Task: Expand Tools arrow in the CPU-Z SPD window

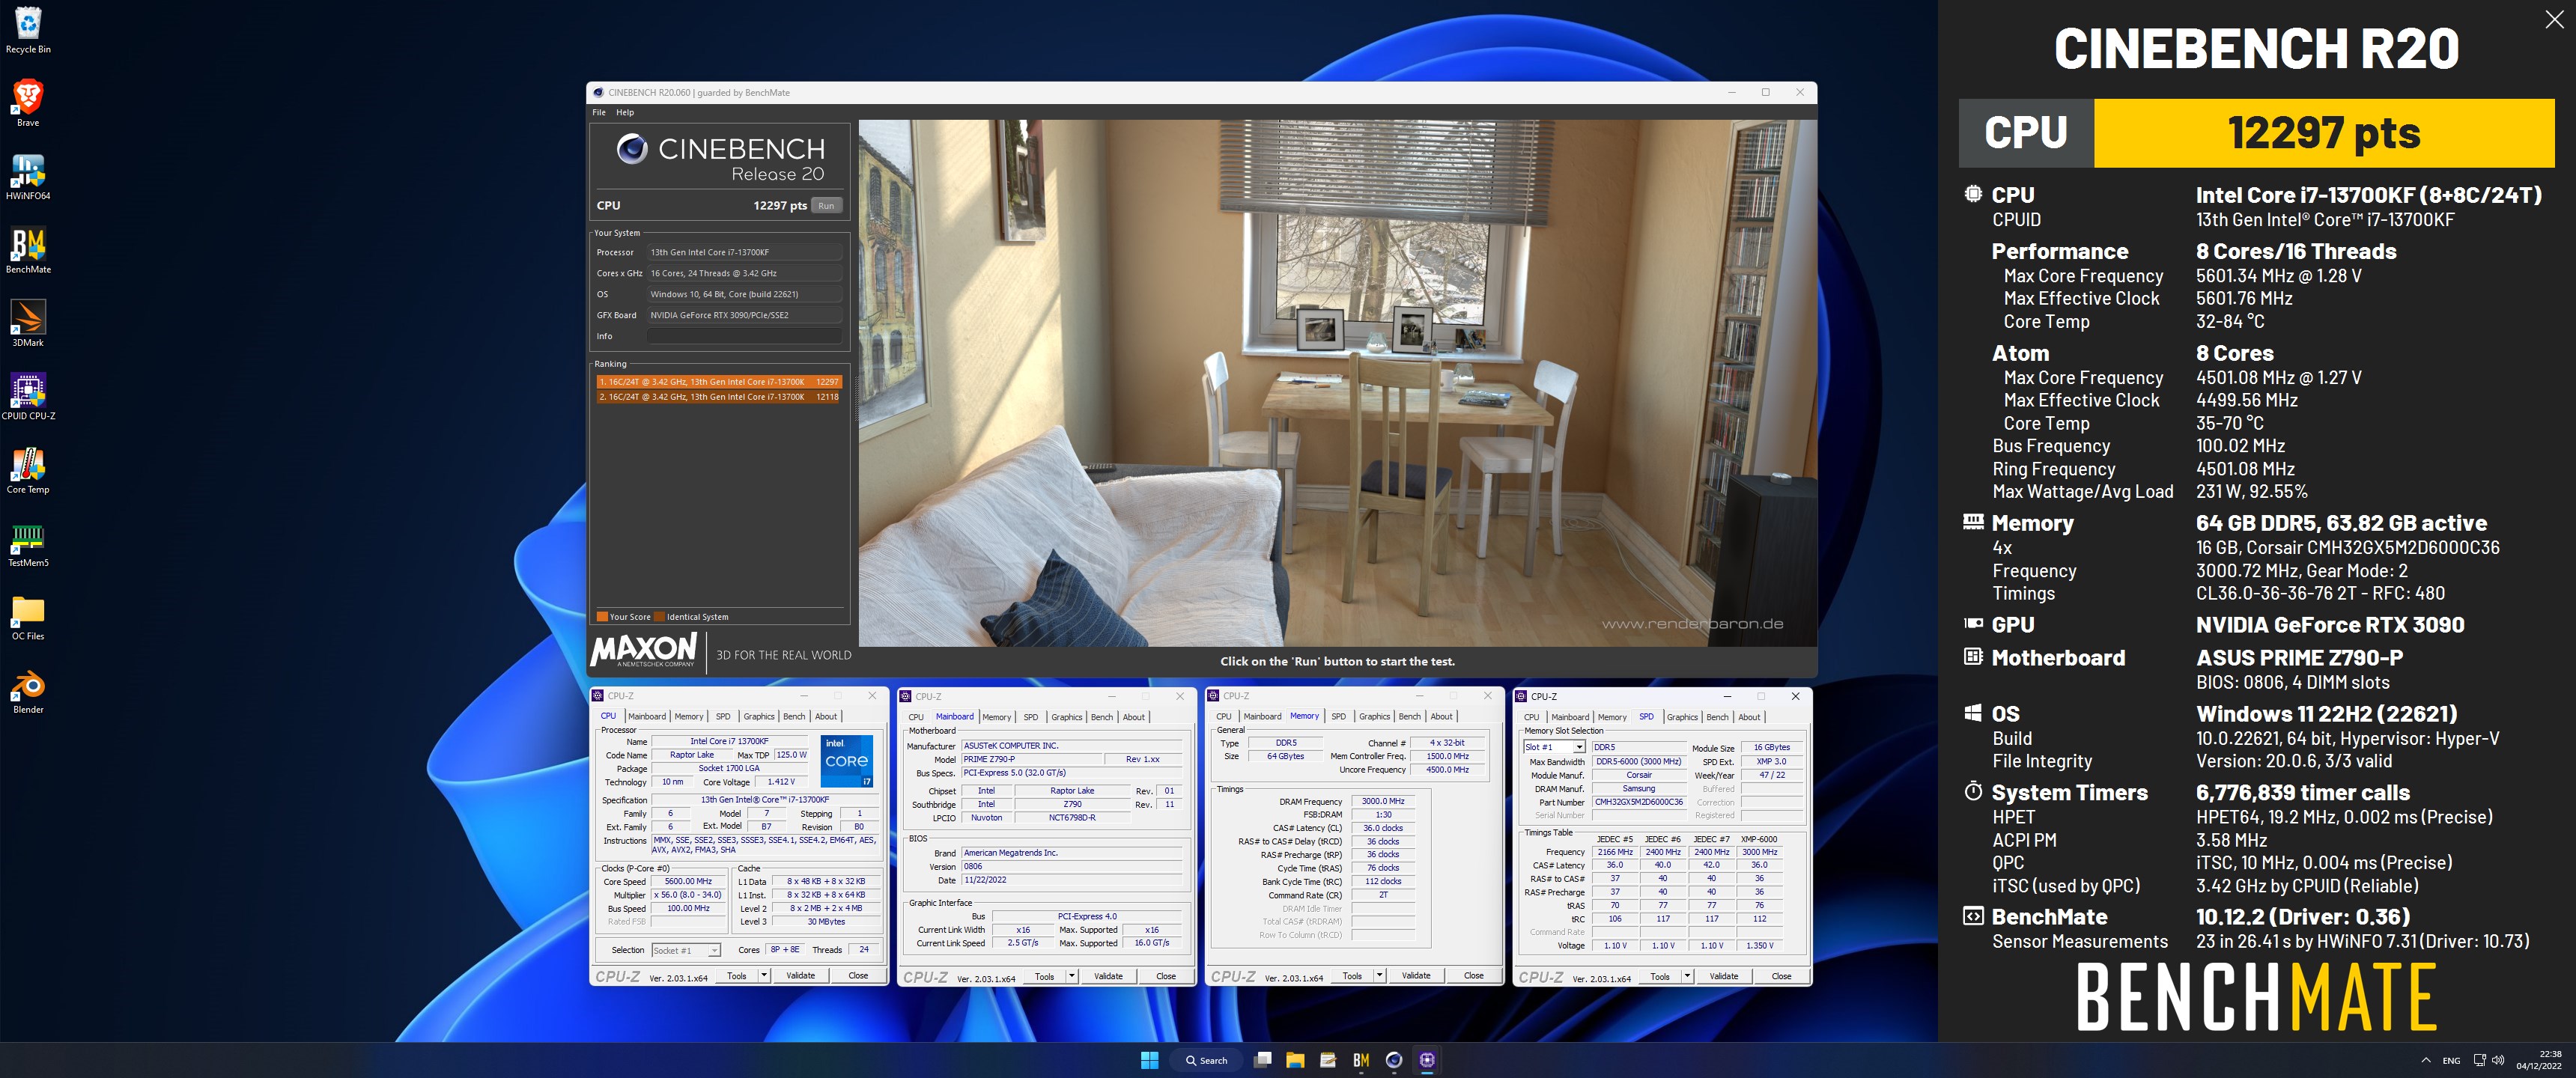Action: 1688,976
